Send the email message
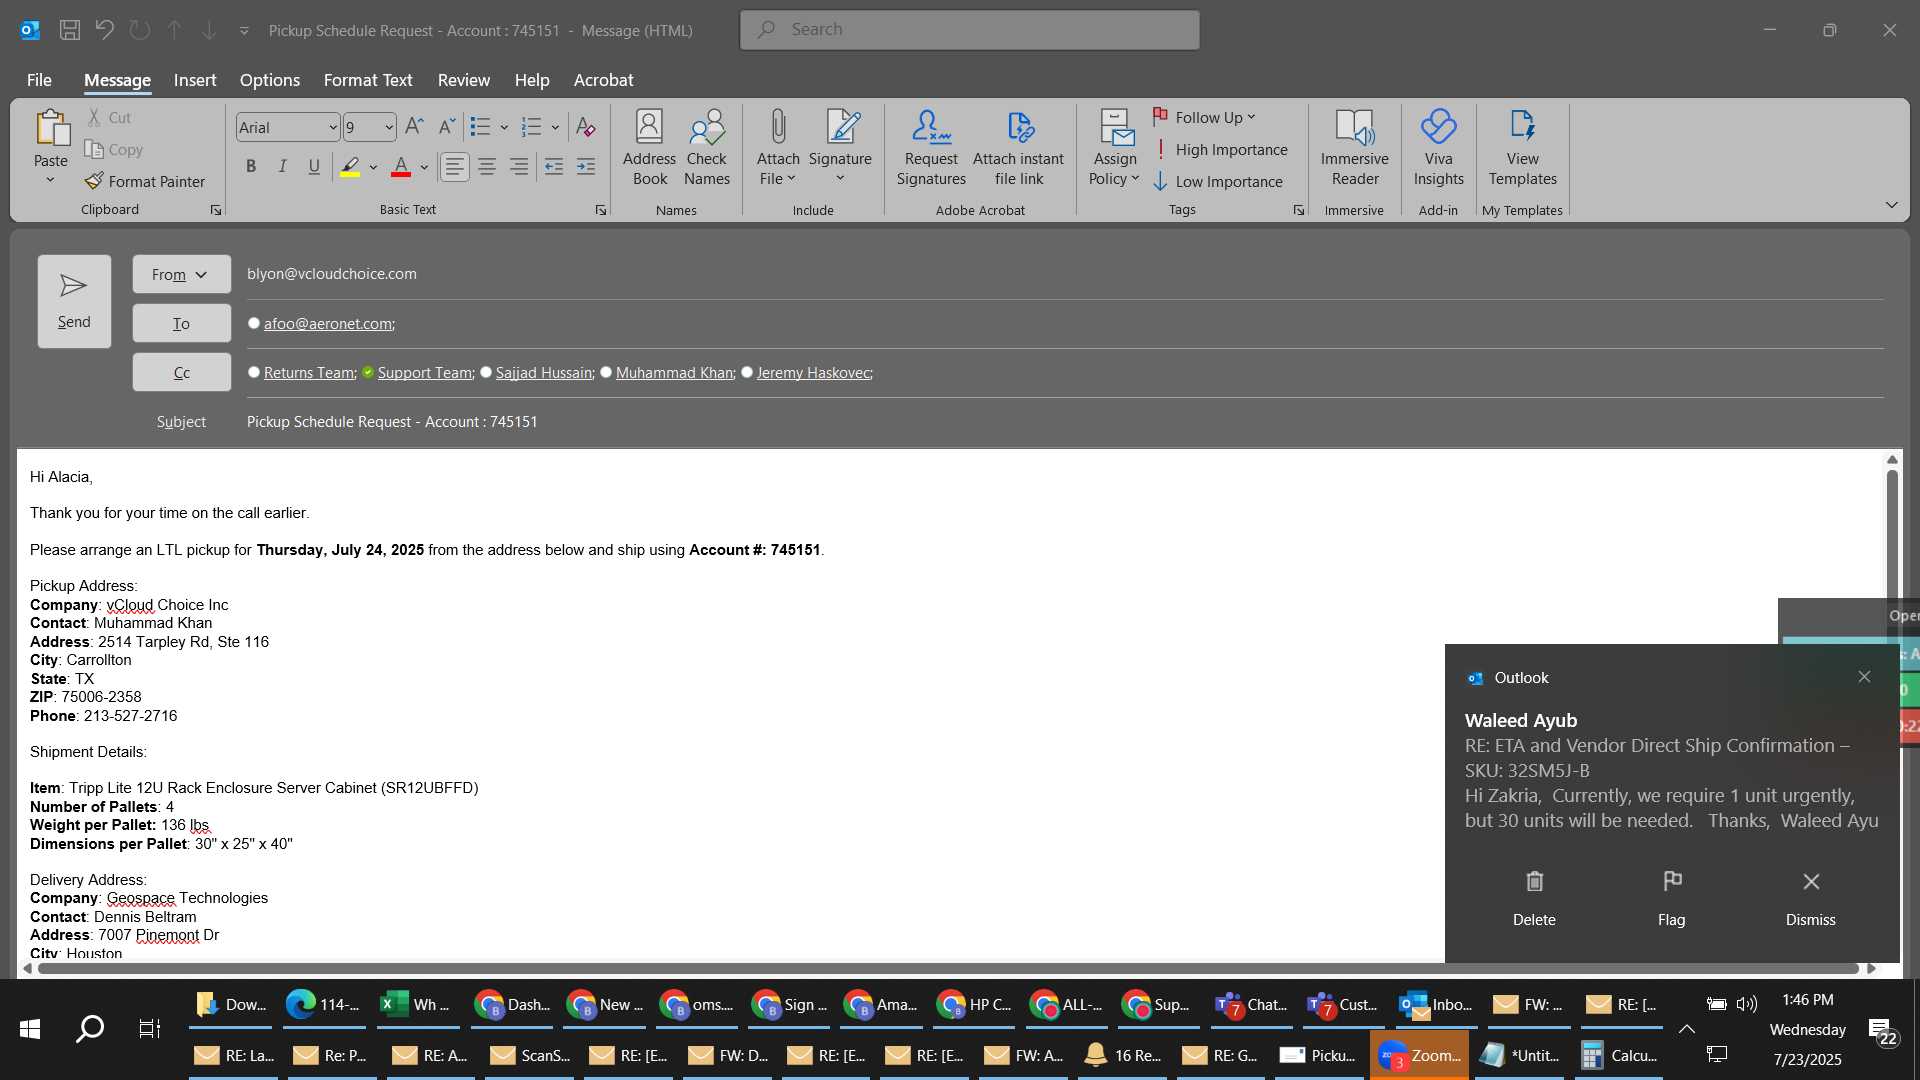Screen dimensions: 1920x1080 click(74, 301)
